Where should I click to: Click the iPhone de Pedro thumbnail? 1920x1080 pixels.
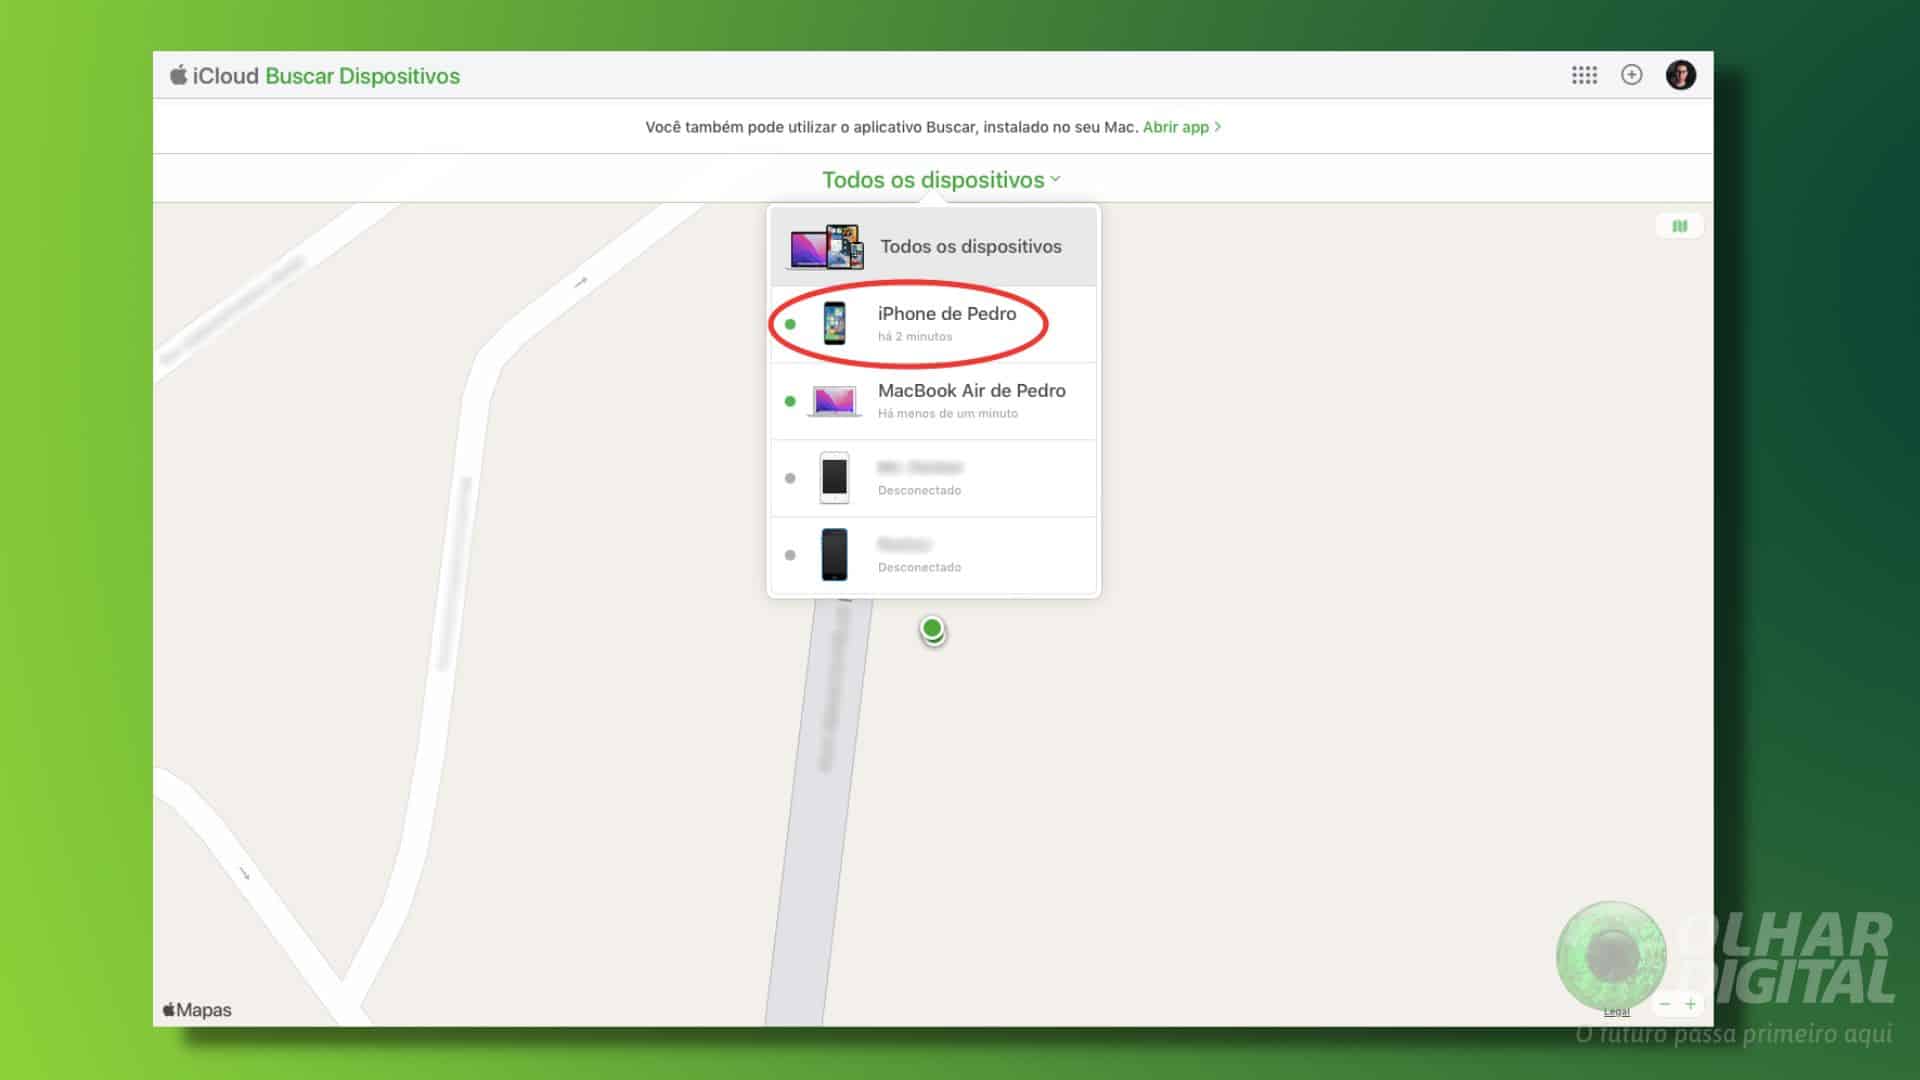pyautogui.click(x=834, y=324)
